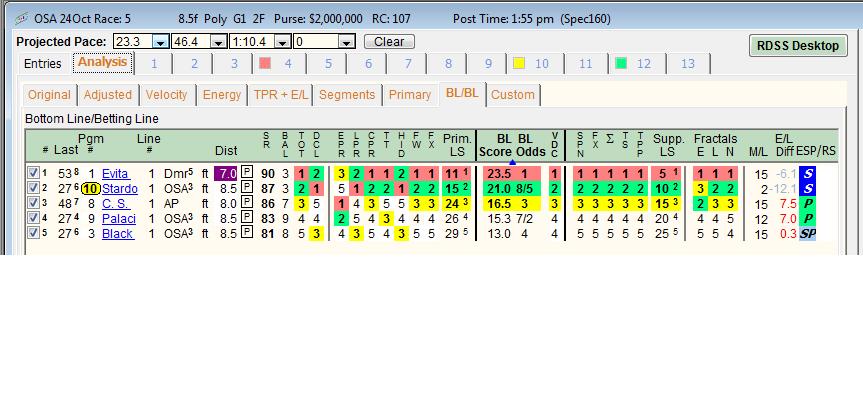Click the P surface icon in Black row
This screenshot has height=400, width=863.
[x=247, y=233]
